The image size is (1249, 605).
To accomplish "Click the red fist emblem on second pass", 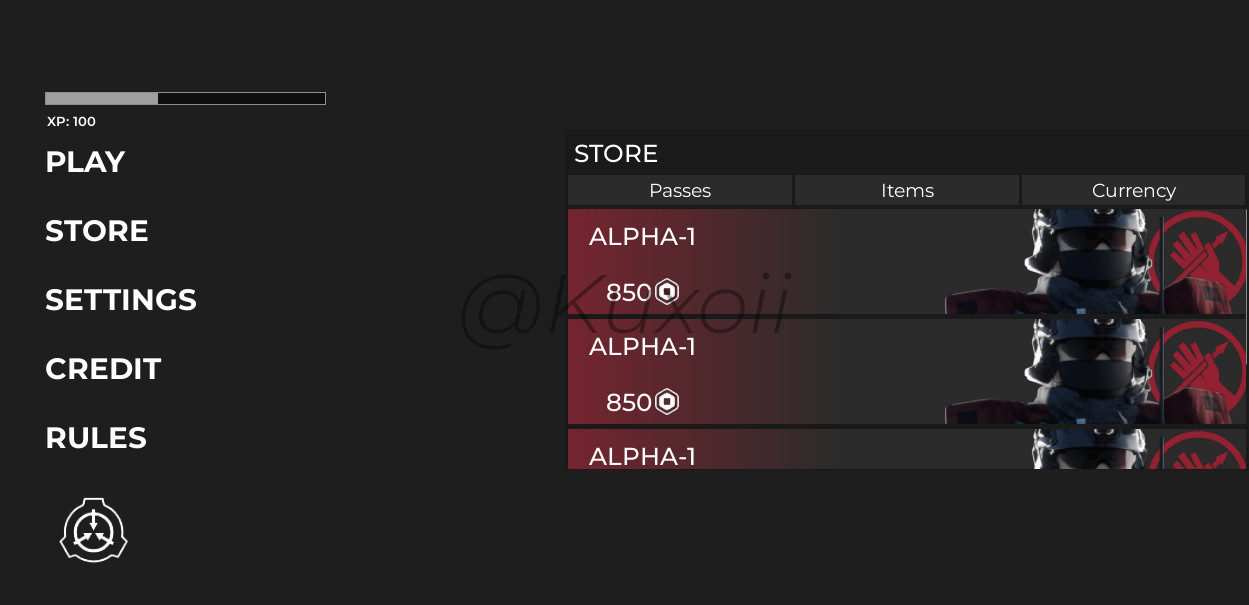I will (1197, 372).
